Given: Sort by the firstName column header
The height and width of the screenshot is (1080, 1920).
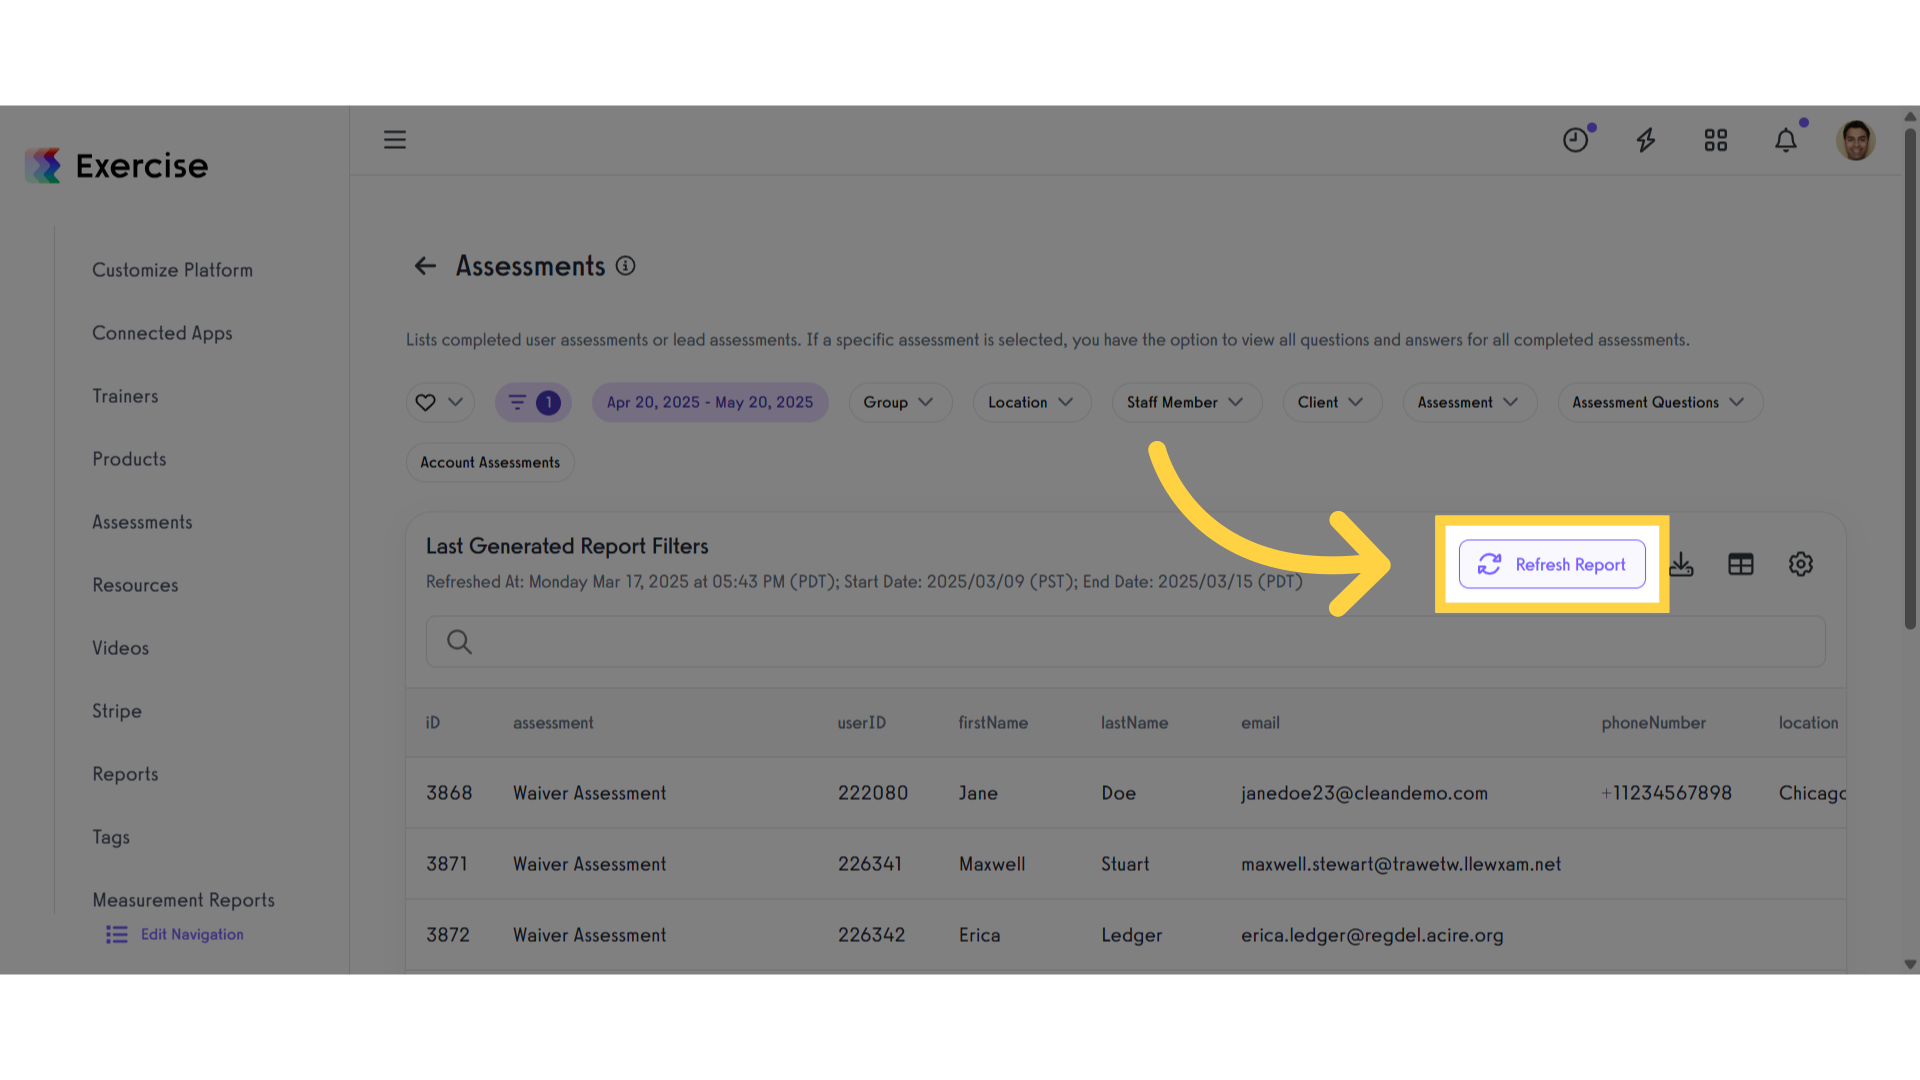Looking at the screenshot, I should pos(993,723).
